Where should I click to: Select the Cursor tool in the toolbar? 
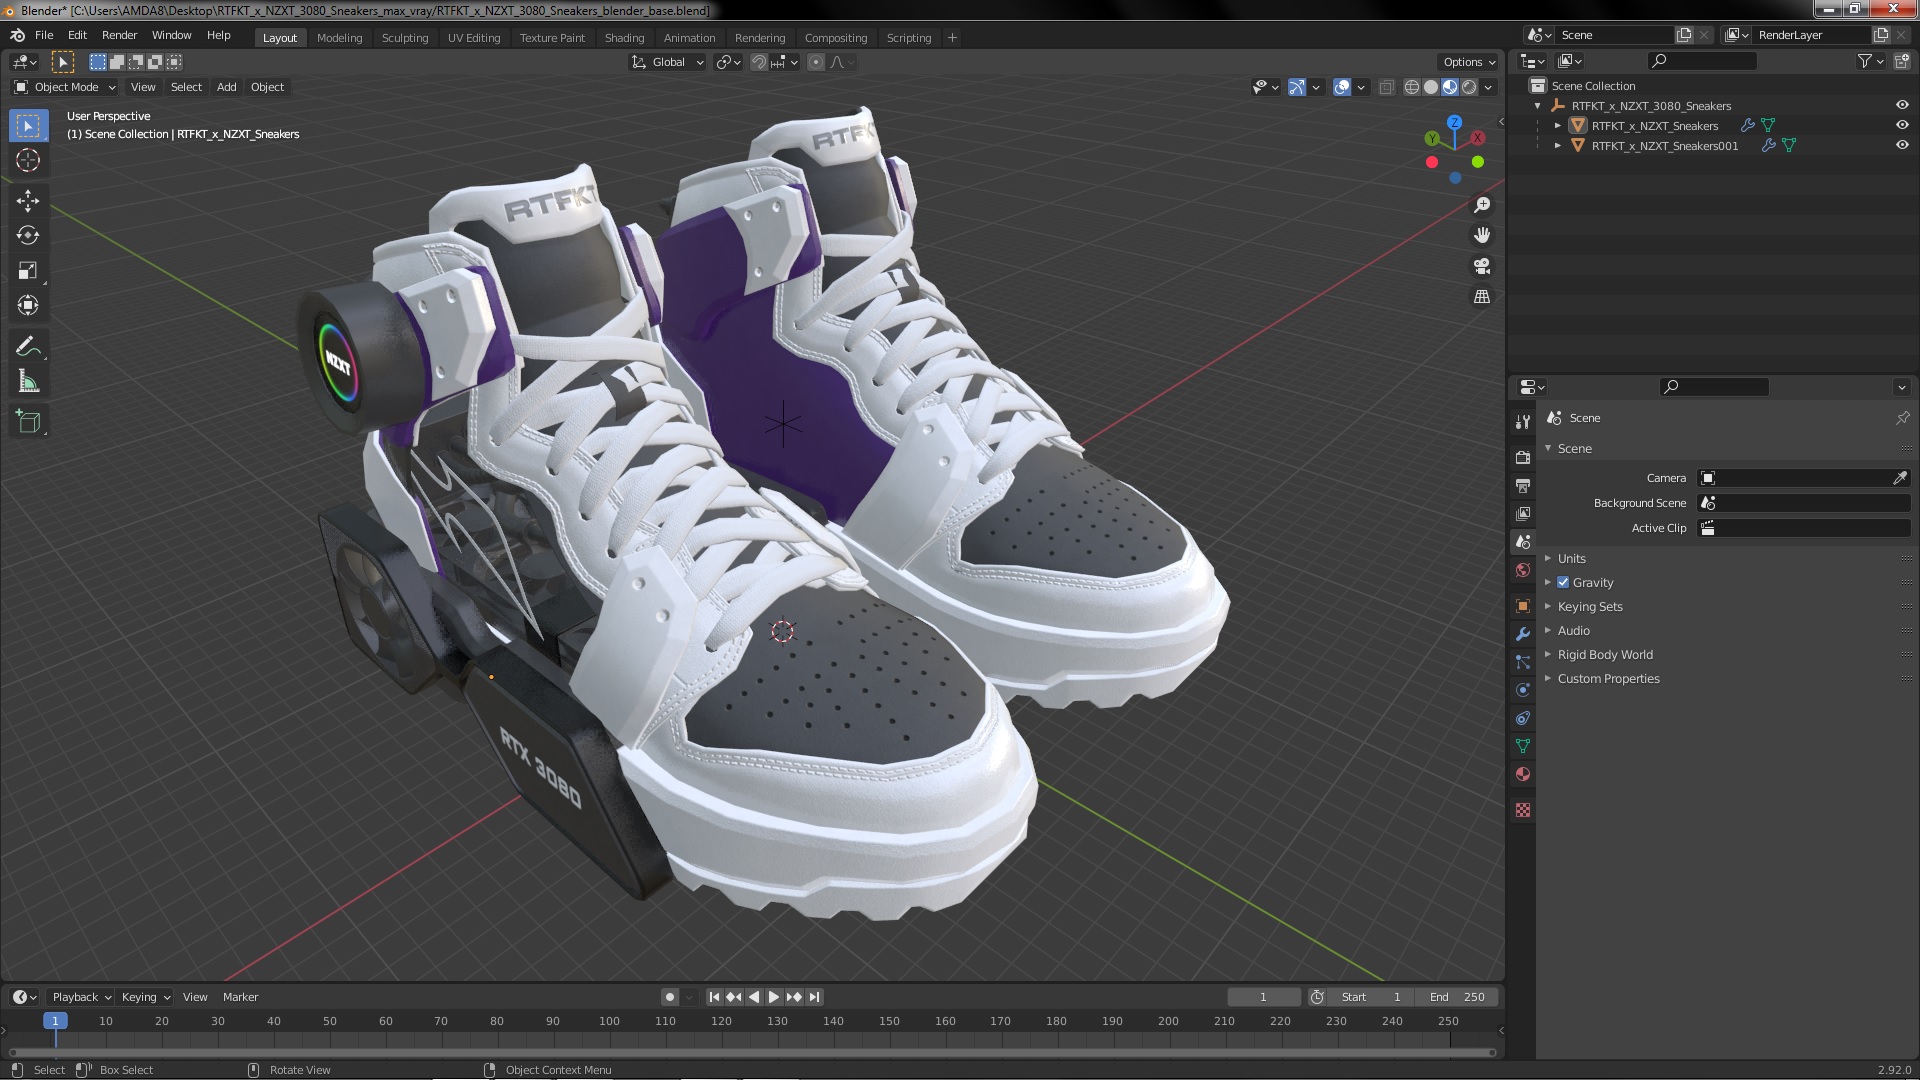pos(28,160)
